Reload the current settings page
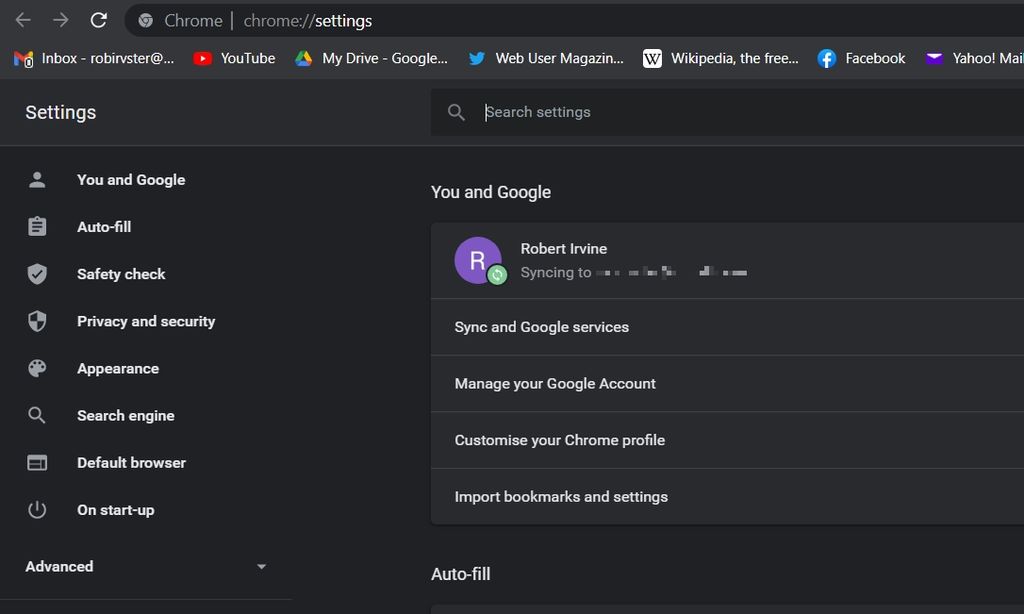Image resolution: width=1024 pixels, height=614 pixels. click(97, 20)
